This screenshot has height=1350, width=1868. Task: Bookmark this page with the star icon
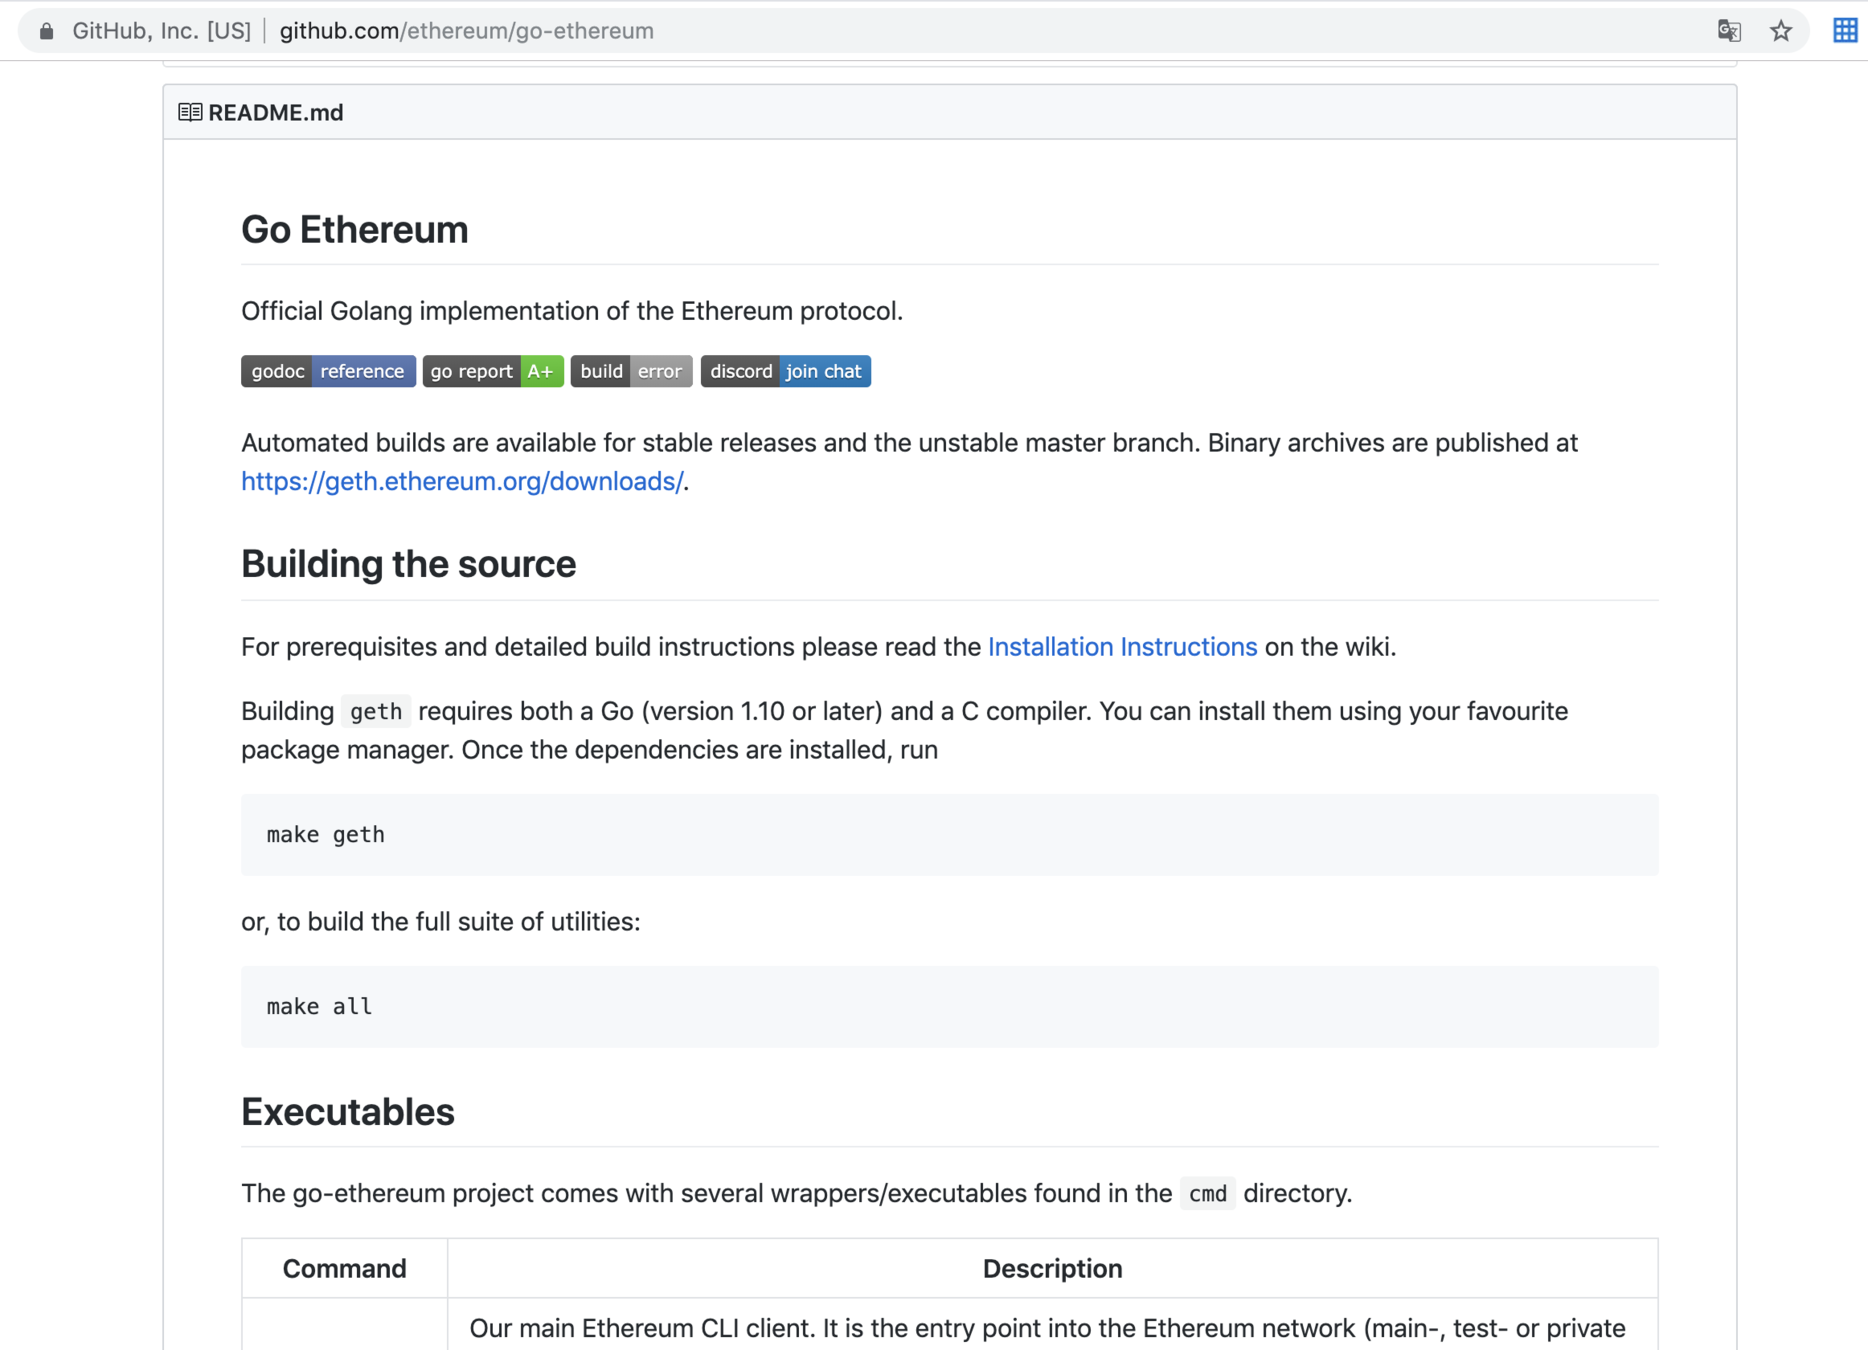pos(1781,31)
